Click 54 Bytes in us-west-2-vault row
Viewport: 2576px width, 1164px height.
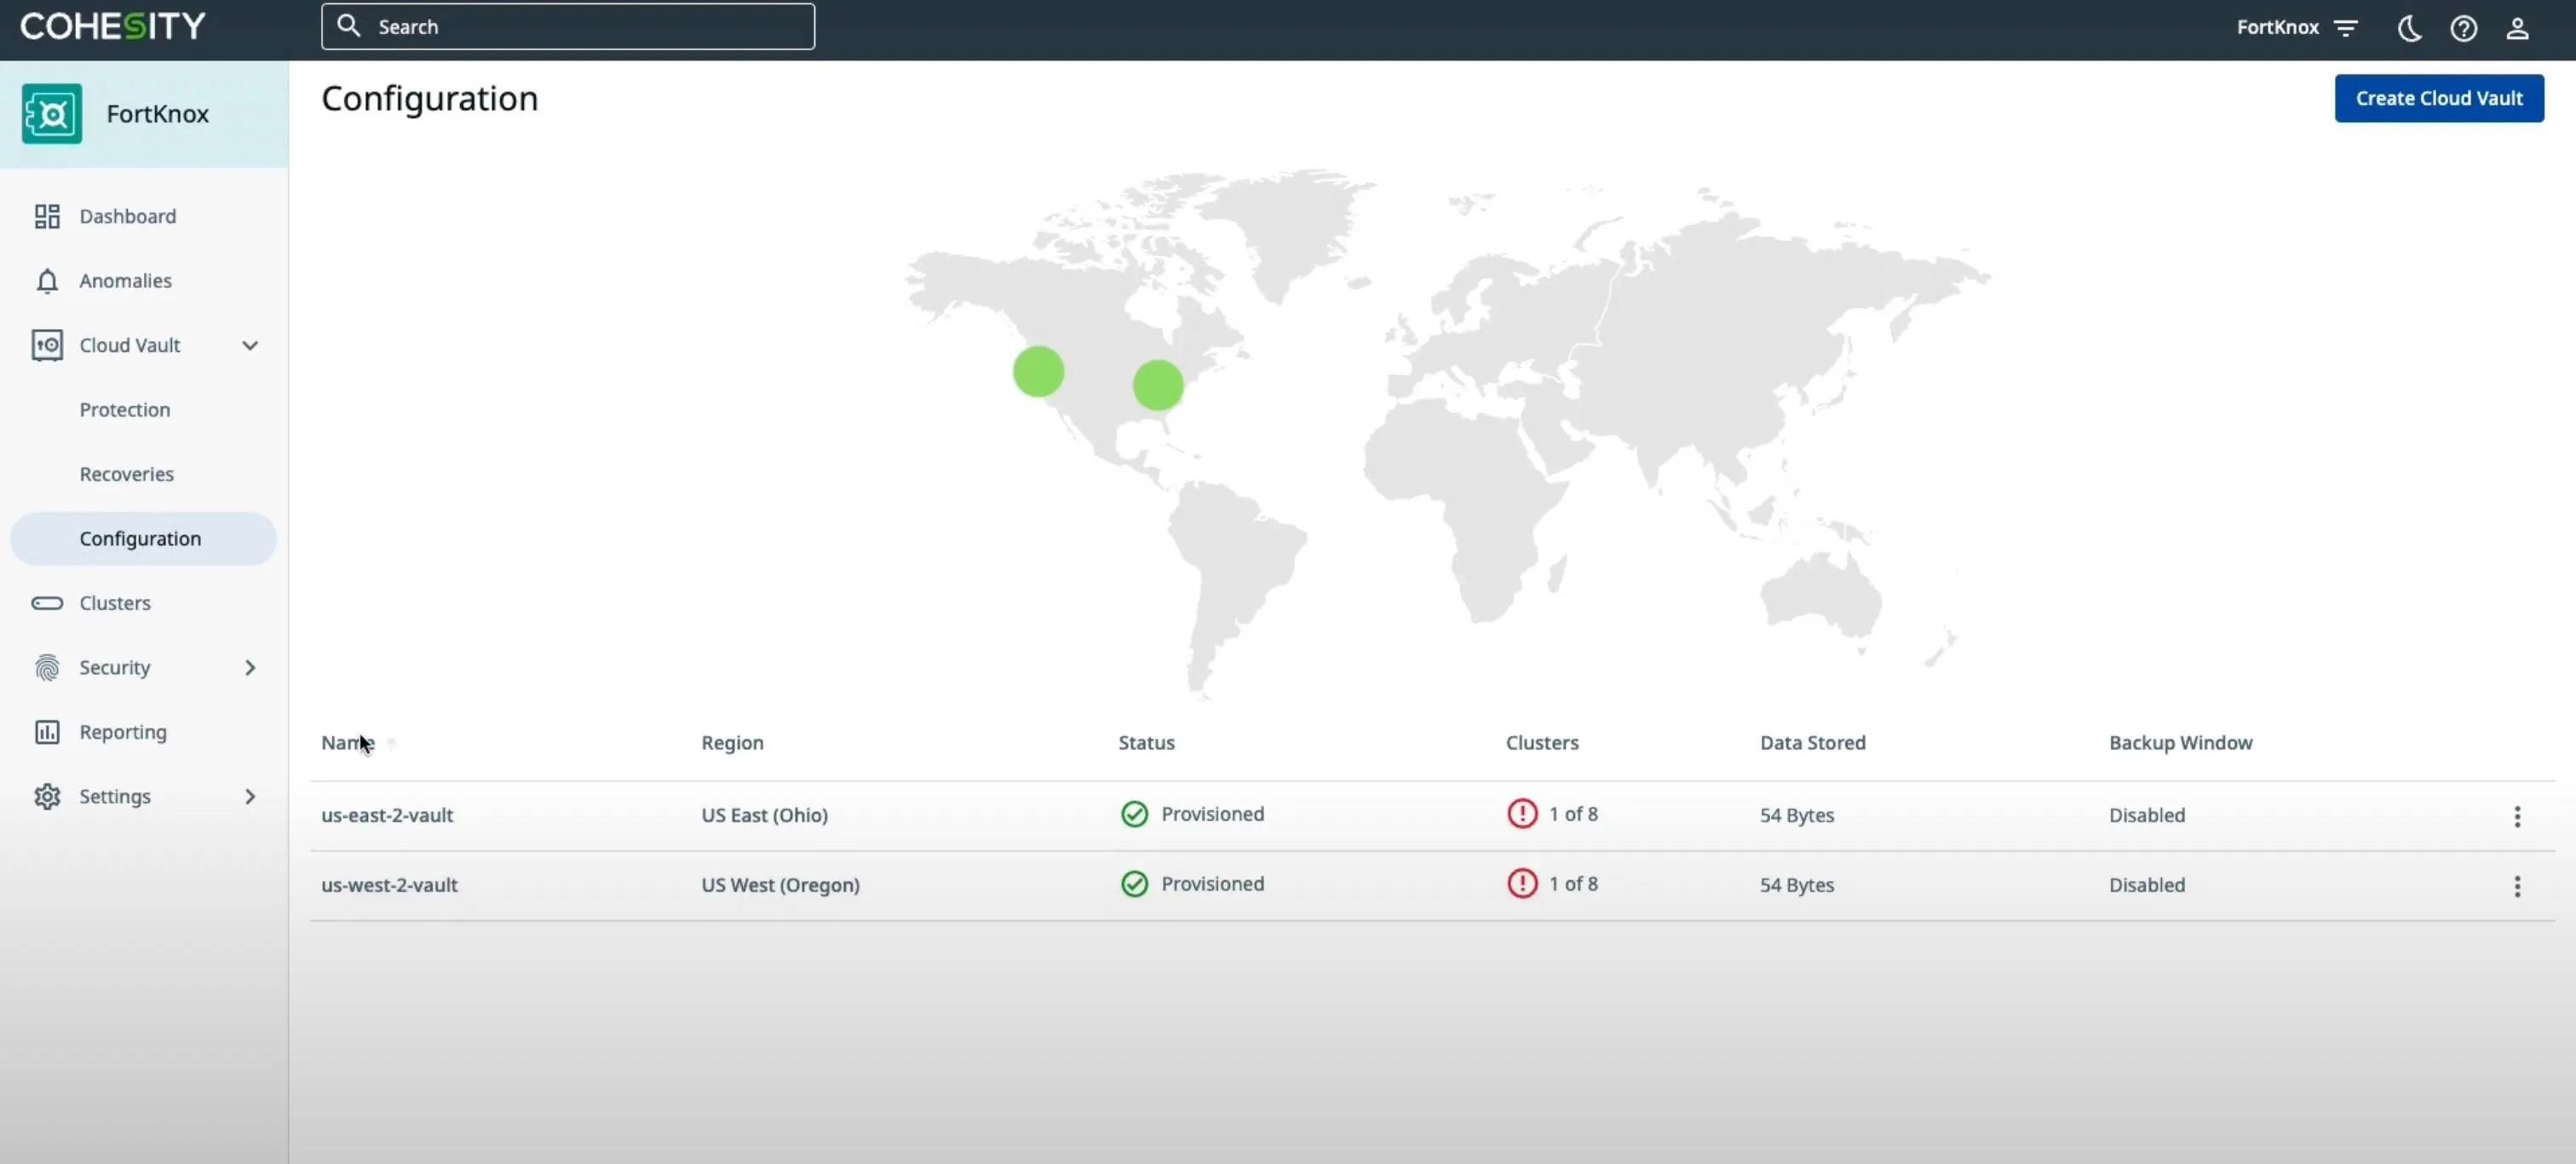click(x=1797, y=885)
